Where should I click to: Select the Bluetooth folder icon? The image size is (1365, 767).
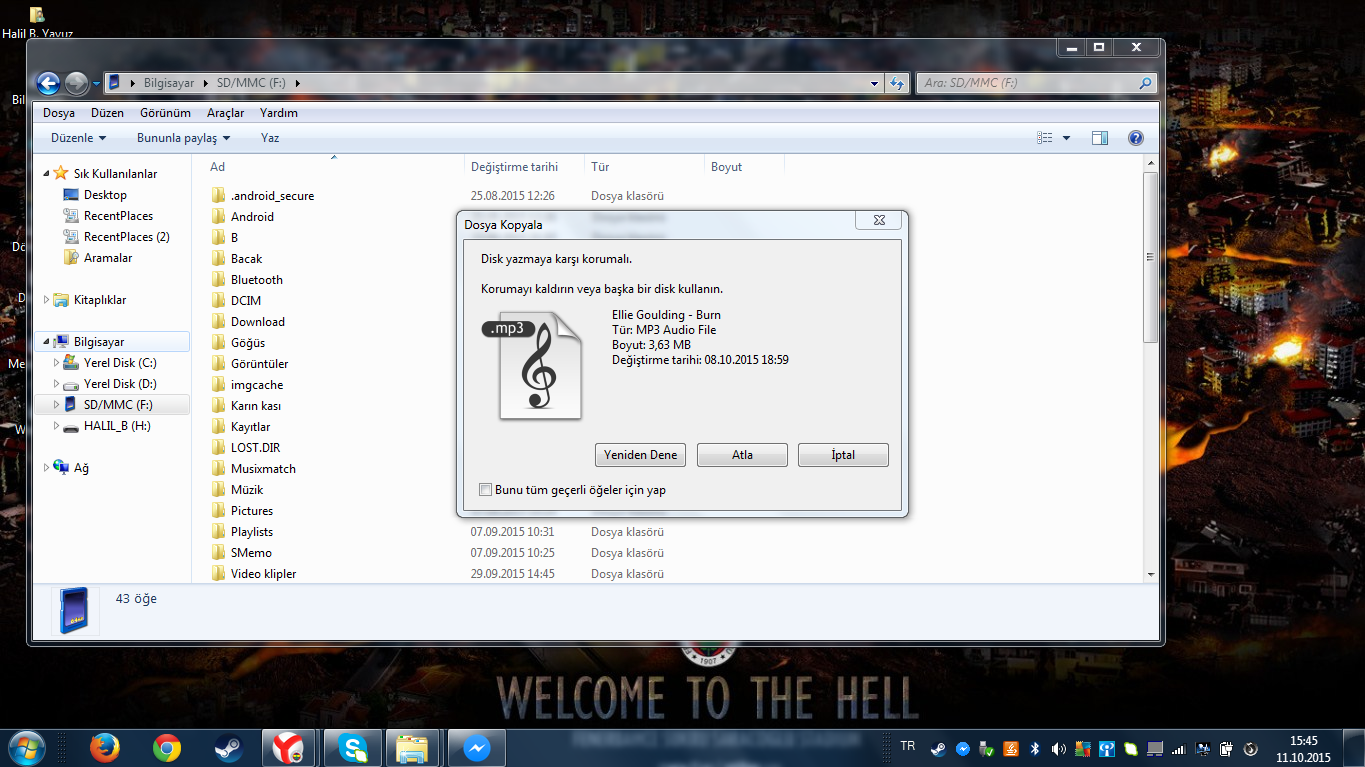[x=219, y=280]
